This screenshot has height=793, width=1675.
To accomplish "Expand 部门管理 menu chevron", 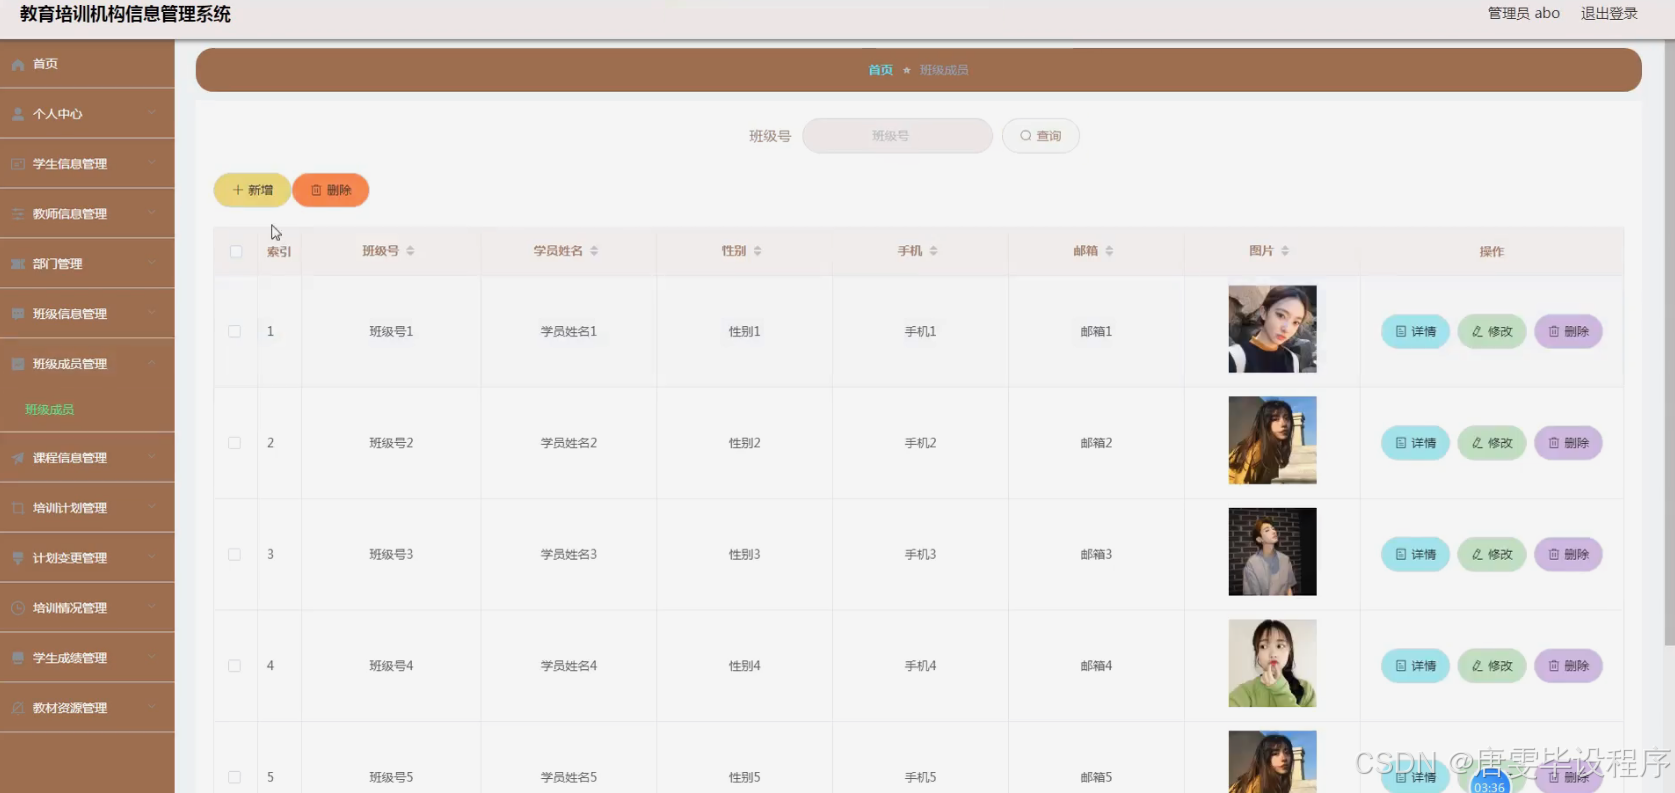I will (x=152, y=263).
